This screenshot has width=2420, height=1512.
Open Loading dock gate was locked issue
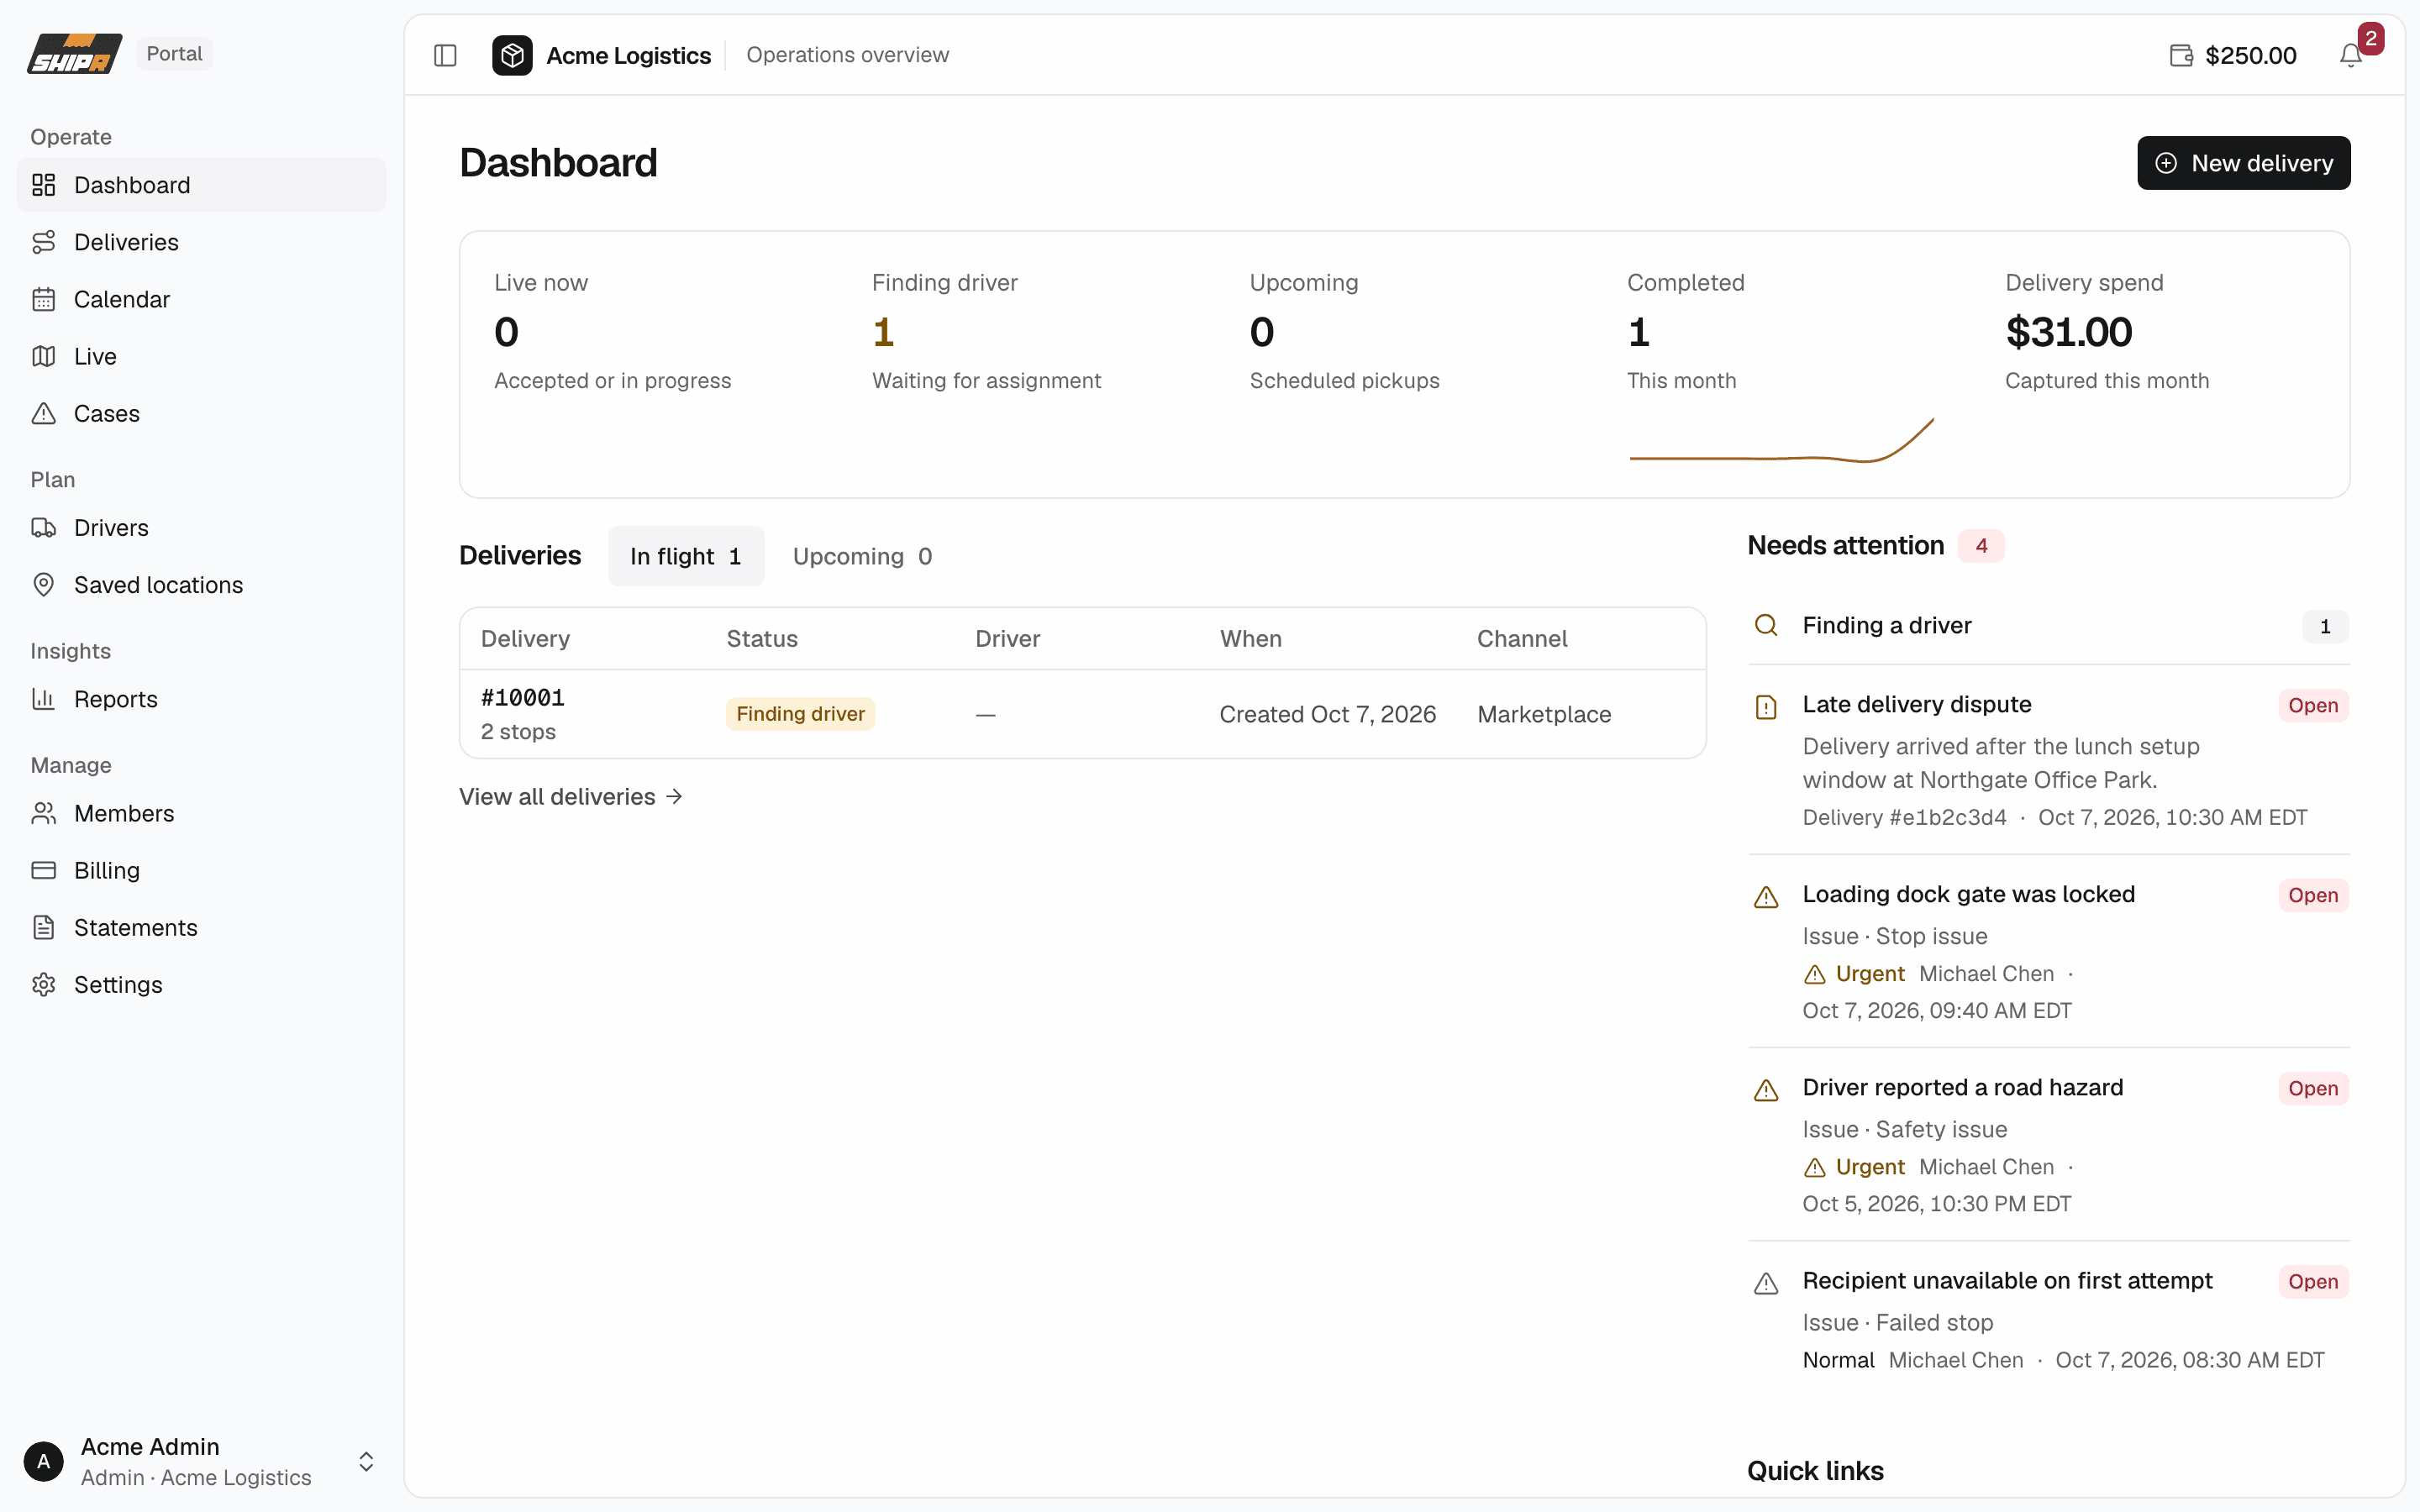[x=2048, y=951]
